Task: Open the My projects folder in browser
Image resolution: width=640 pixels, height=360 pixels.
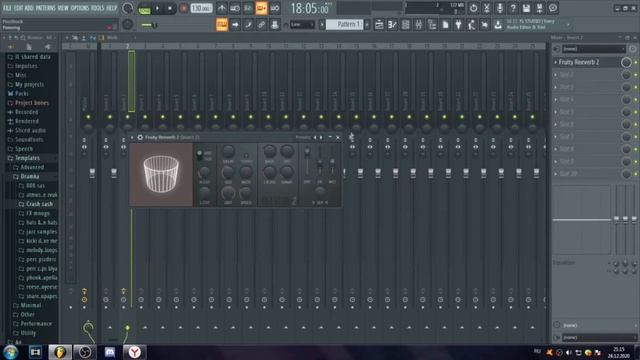Action: [x=29, y=84]
